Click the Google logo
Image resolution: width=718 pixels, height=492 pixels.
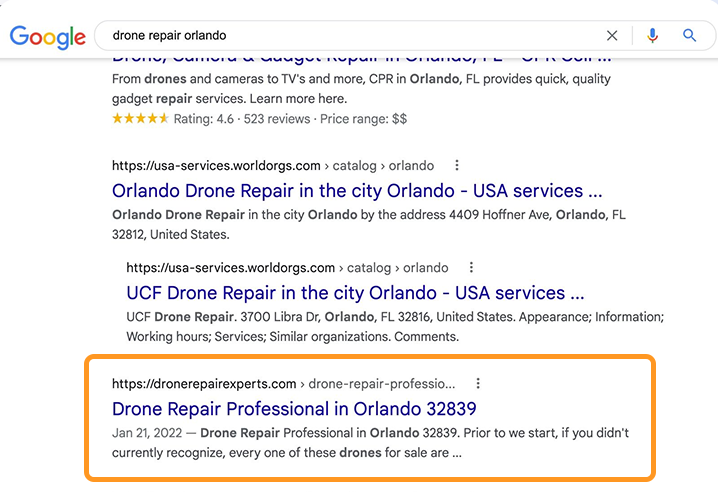tap(48, 37)
